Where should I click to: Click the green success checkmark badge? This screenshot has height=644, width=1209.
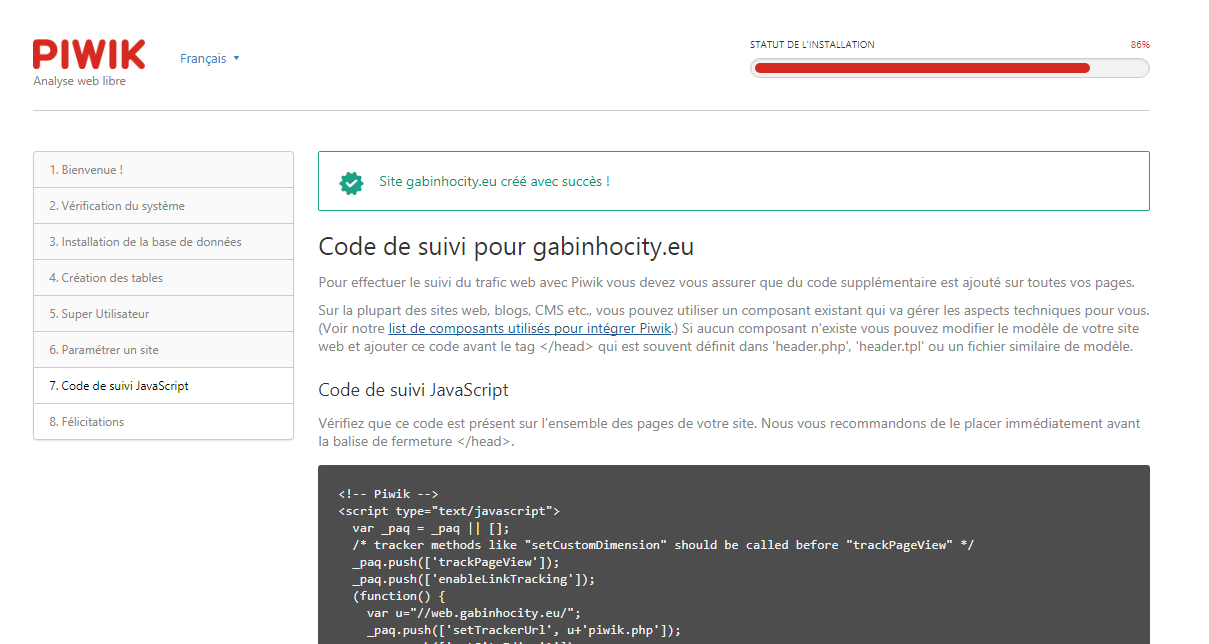[351, 182]
